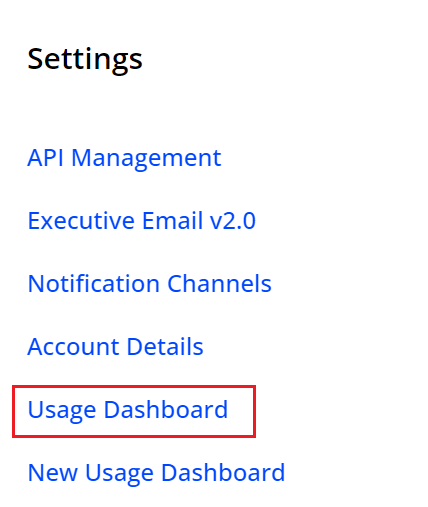The image size is (428, 507).
Task: Open the Account Details page
Action: [115, 346]
